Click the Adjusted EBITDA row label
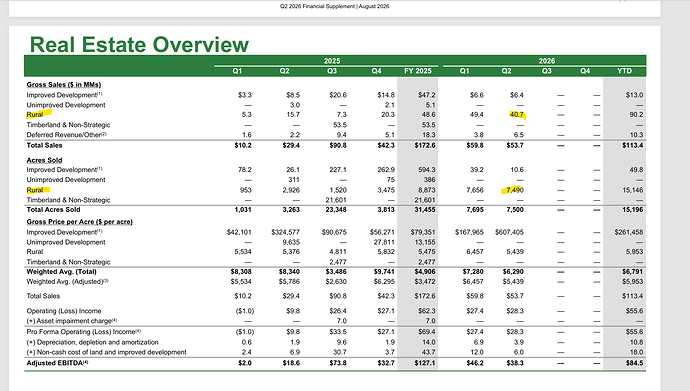The height and width of the screenshot is (391, 690). tap(57, 363)
